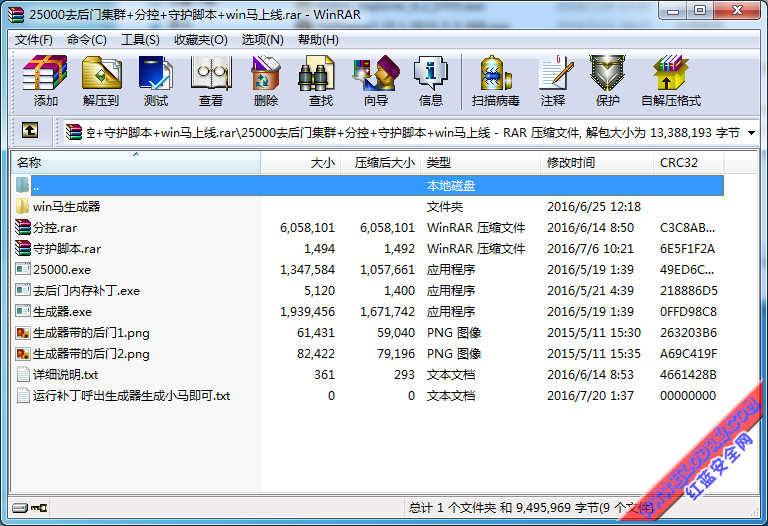Click the 查看 (View) toolbar icon

tap(211, 72)
